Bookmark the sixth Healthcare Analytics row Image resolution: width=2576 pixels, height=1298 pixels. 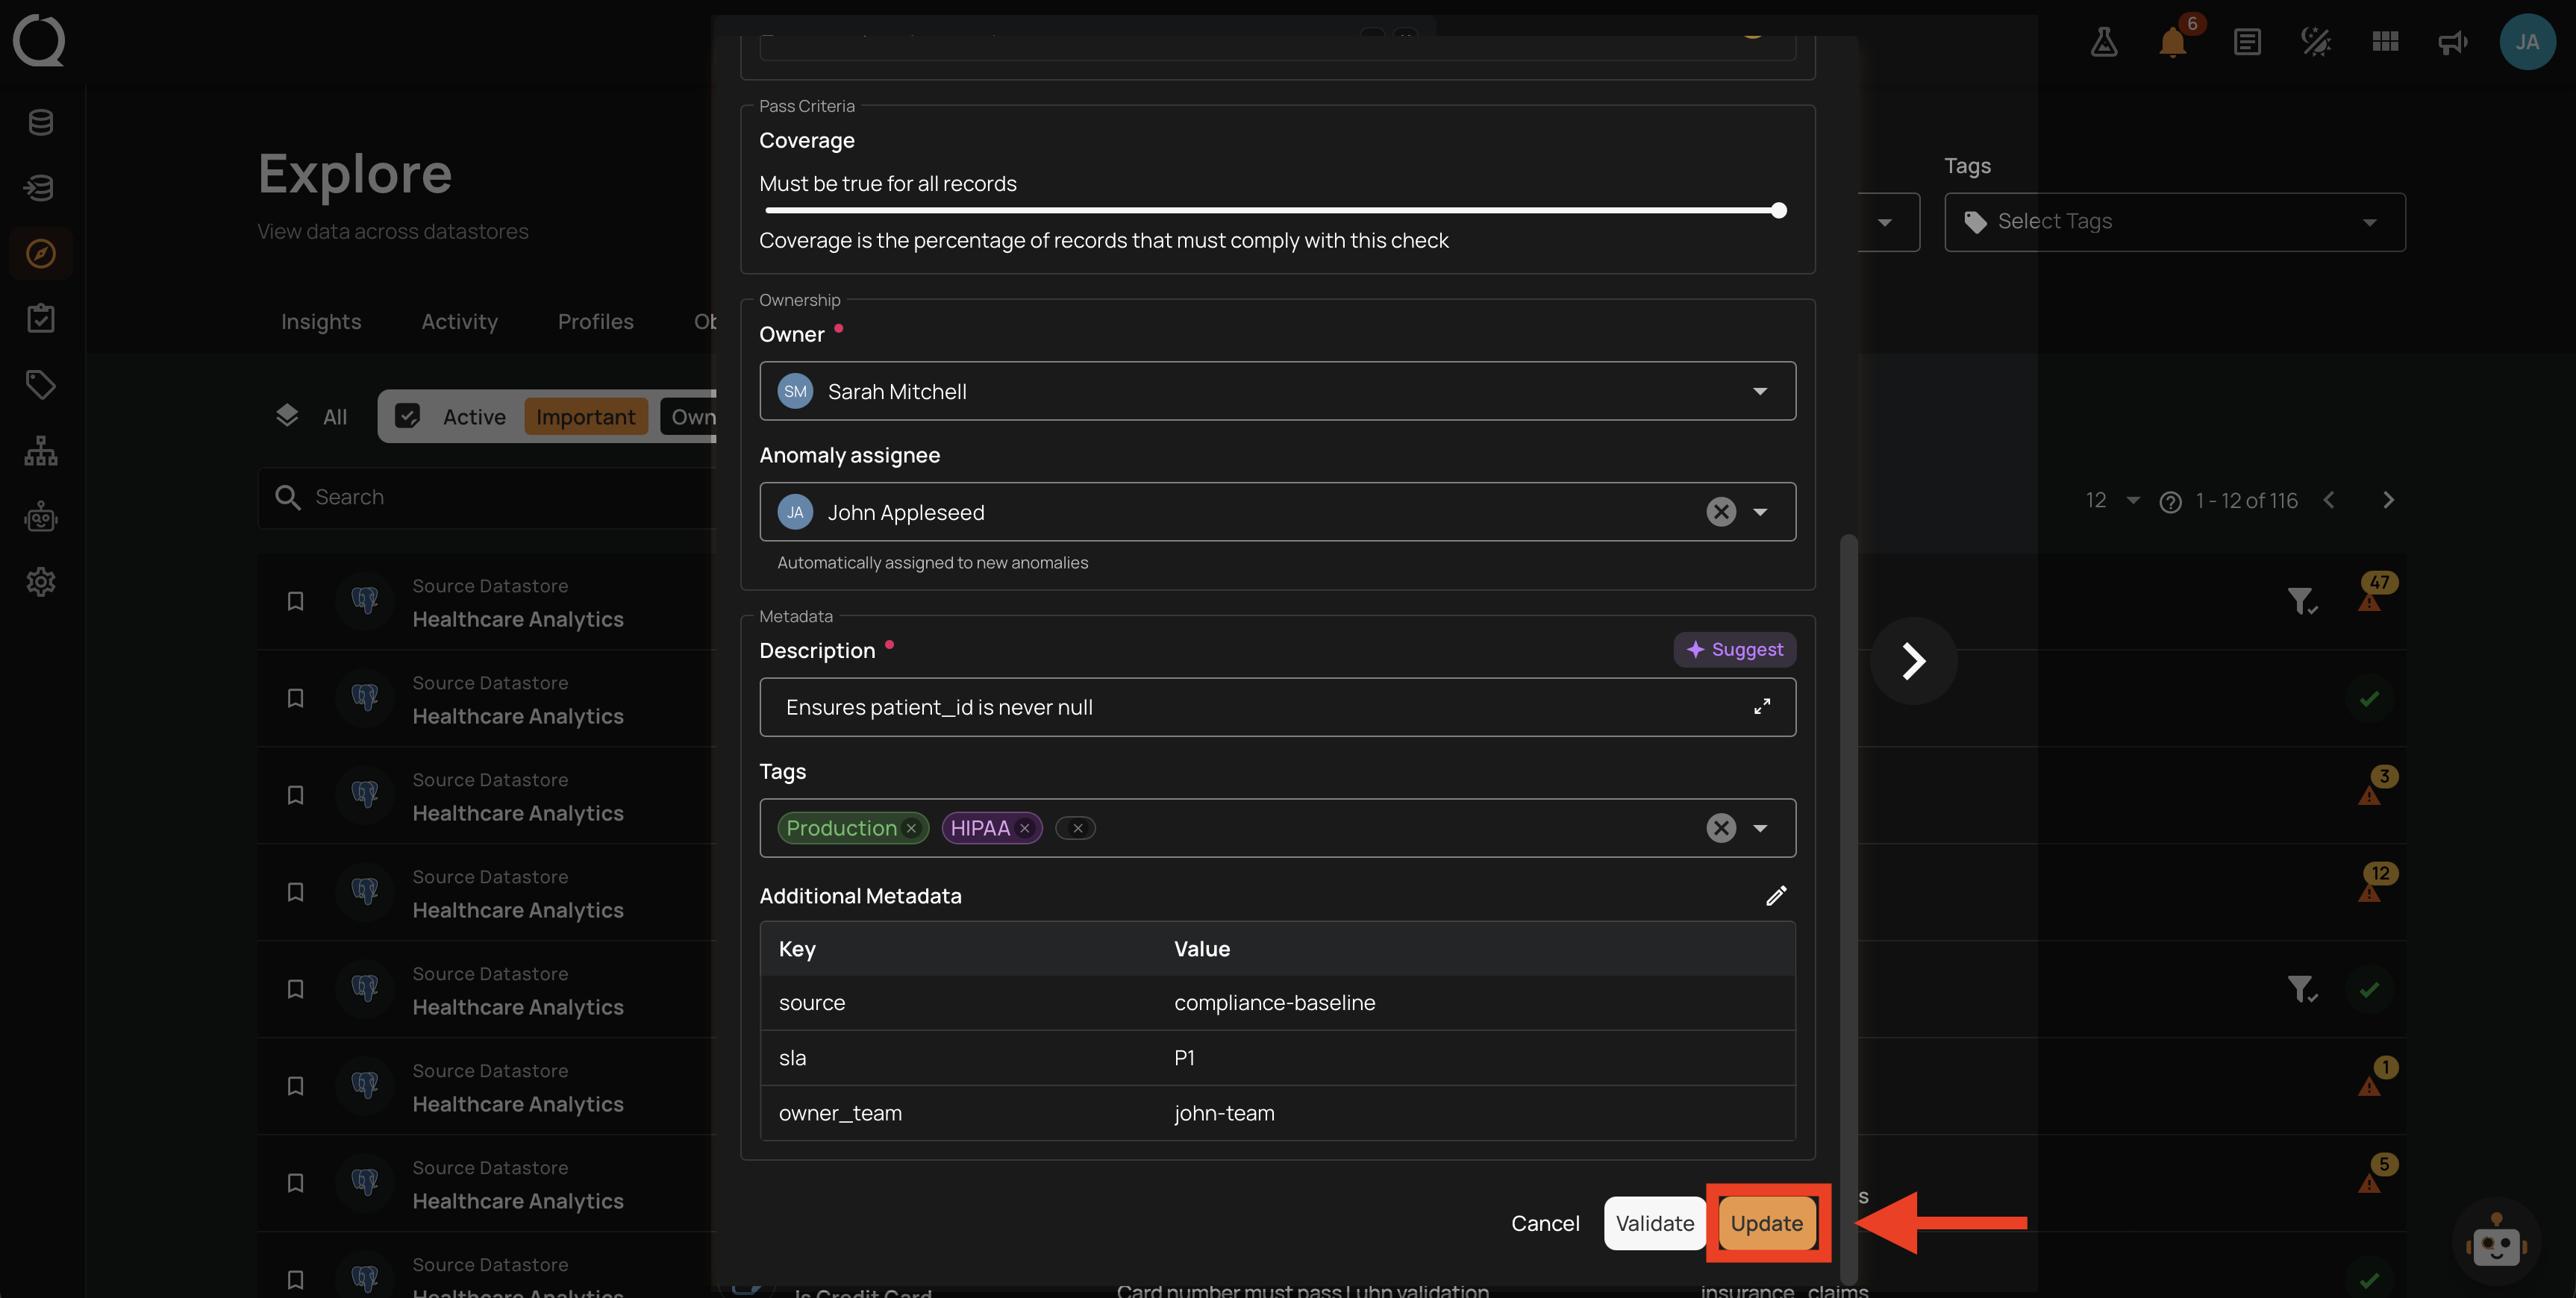pos(295,1086)
